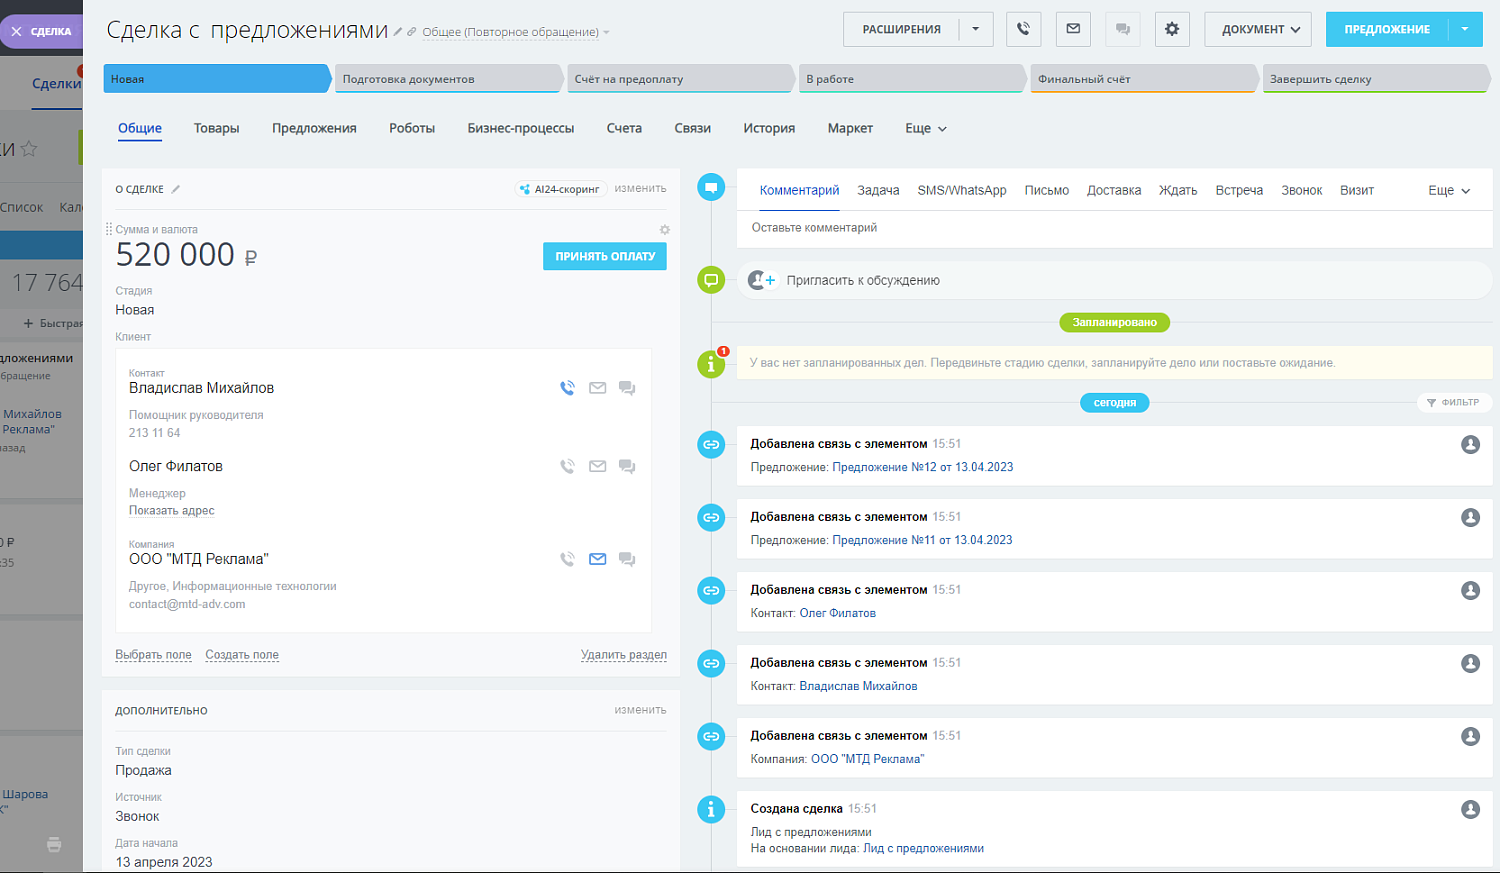1500x873 pixels.
Task: Open chat with Олег Филатов via his chat icon
Action: (627, 465)
